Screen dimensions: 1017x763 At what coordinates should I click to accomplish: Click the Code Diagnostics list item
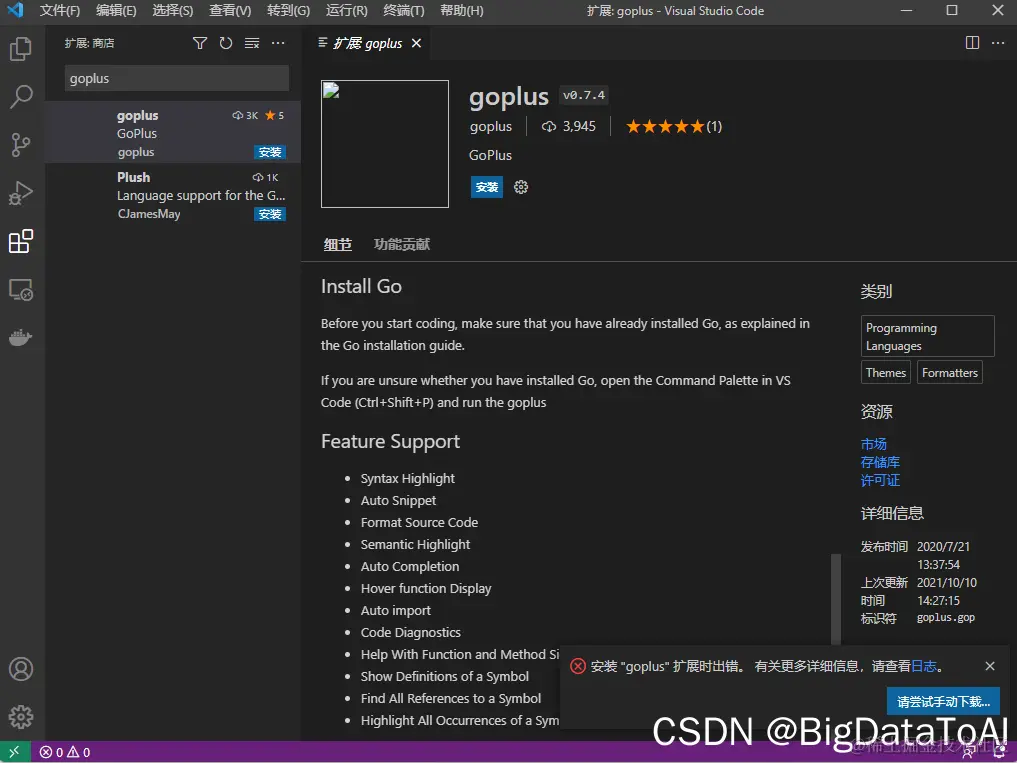point(411,633)
